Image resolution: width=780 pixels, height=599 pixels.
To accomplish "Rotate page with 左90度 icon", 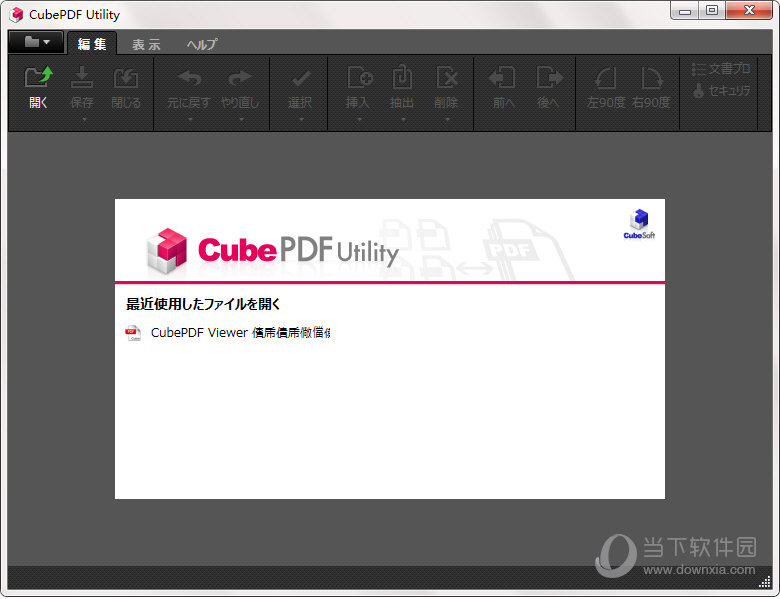I will click(605, 78).
